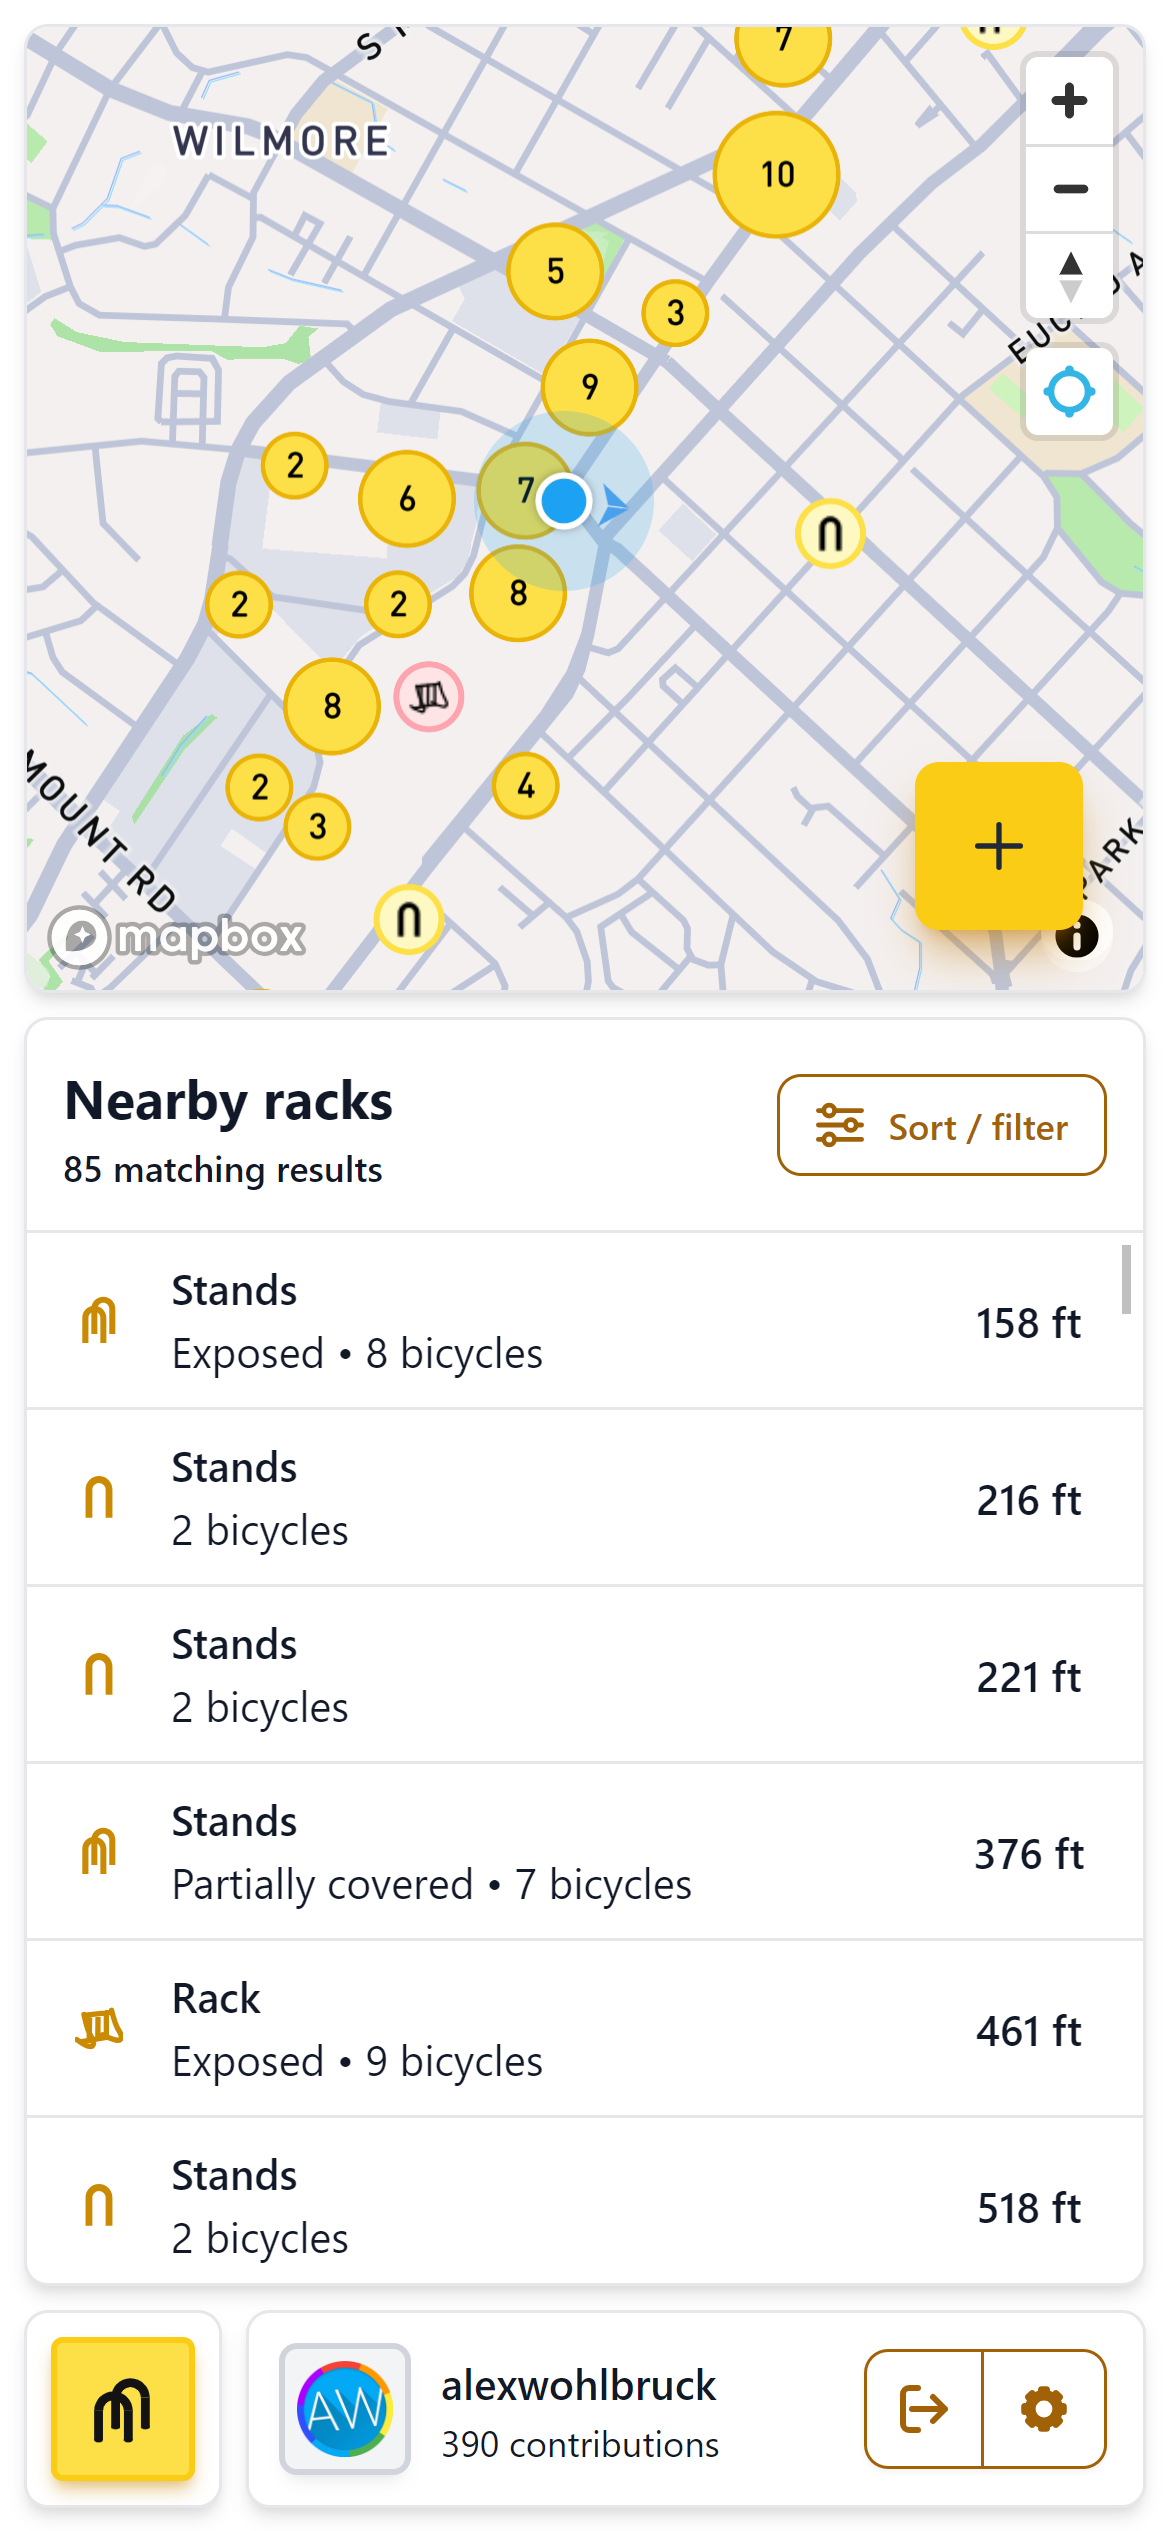Open the Sort / filter options
The image size is (1170, 2531).
941,1126
